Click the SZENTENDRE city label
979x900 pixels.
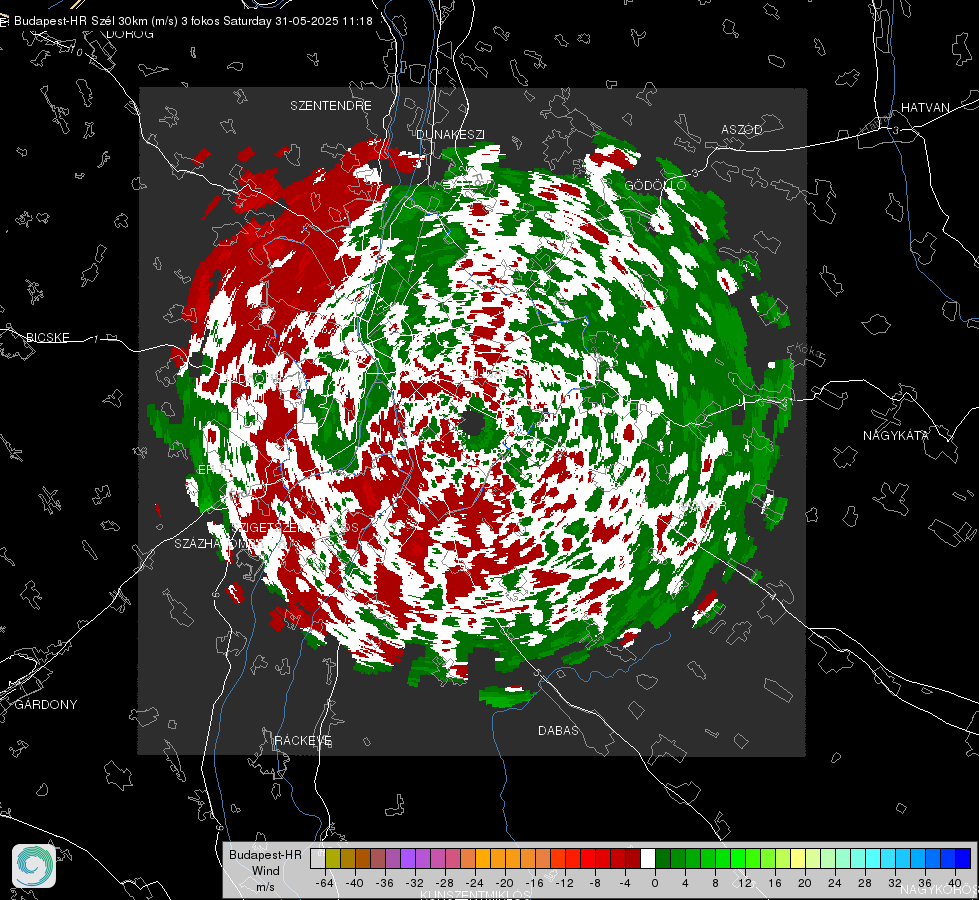[x=331, y=106]
